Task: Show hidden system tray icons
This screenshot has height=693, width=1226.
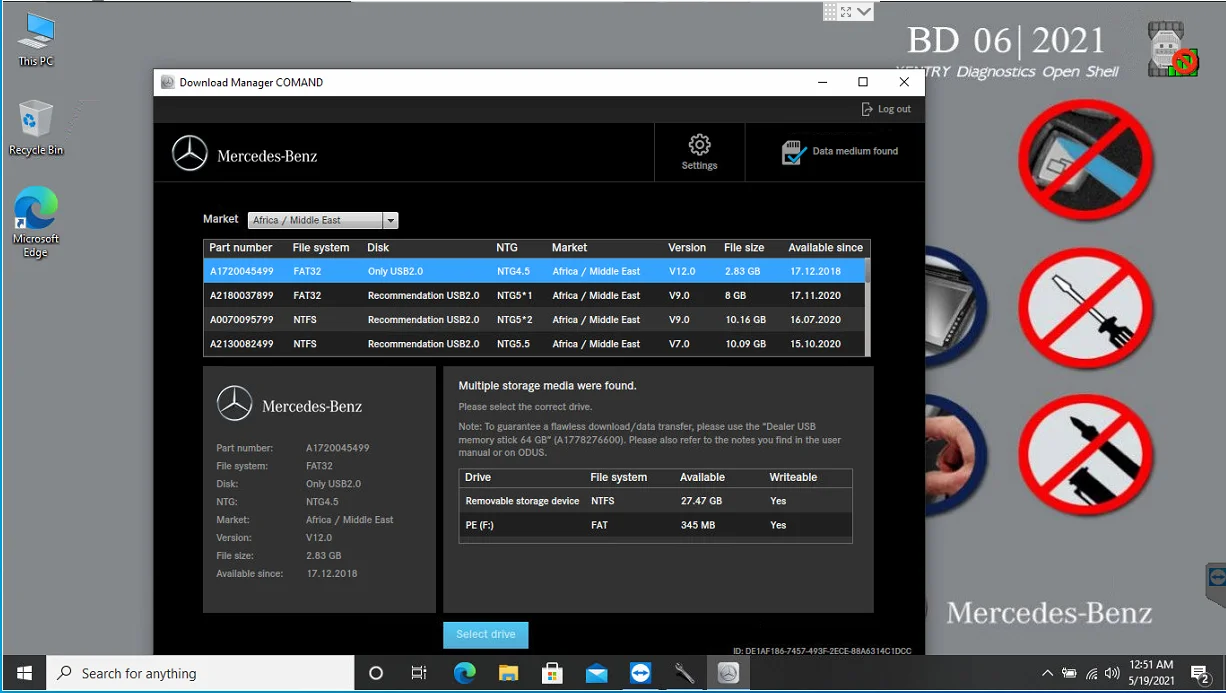Action: tap(1047, 673)
